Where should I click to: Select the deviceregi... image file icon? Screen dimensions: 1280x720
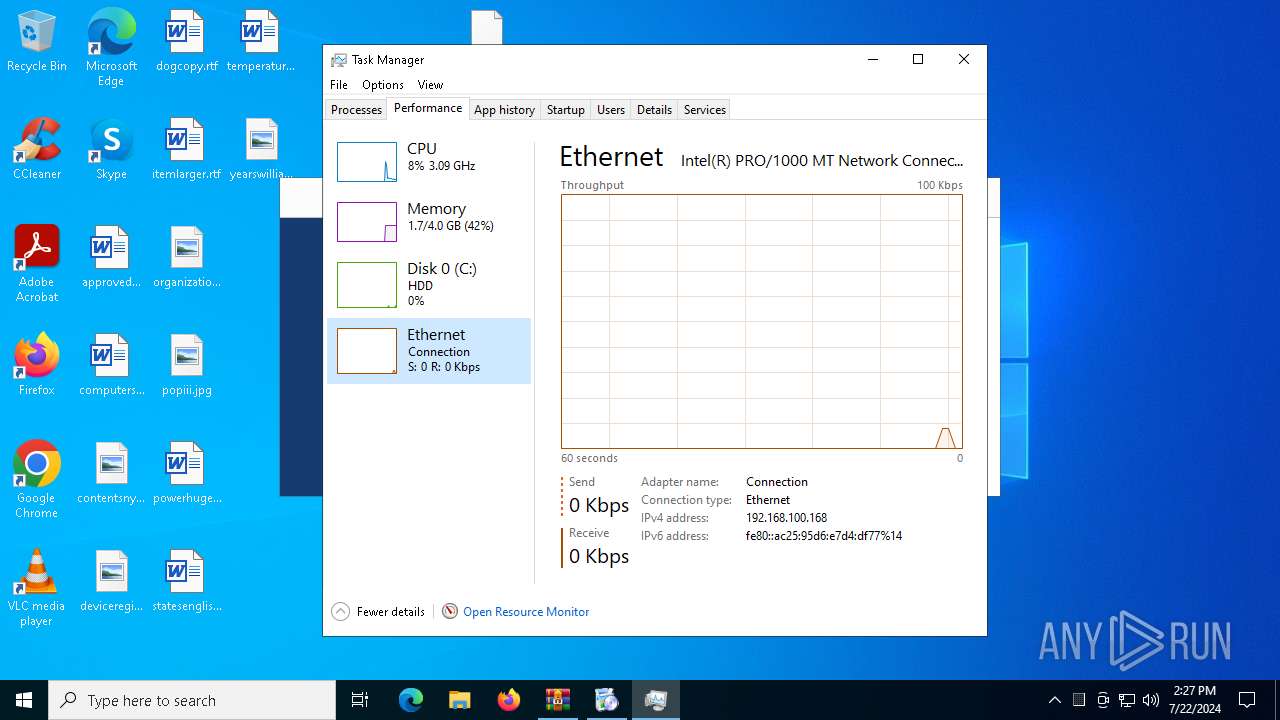click(x=111, y=582)
